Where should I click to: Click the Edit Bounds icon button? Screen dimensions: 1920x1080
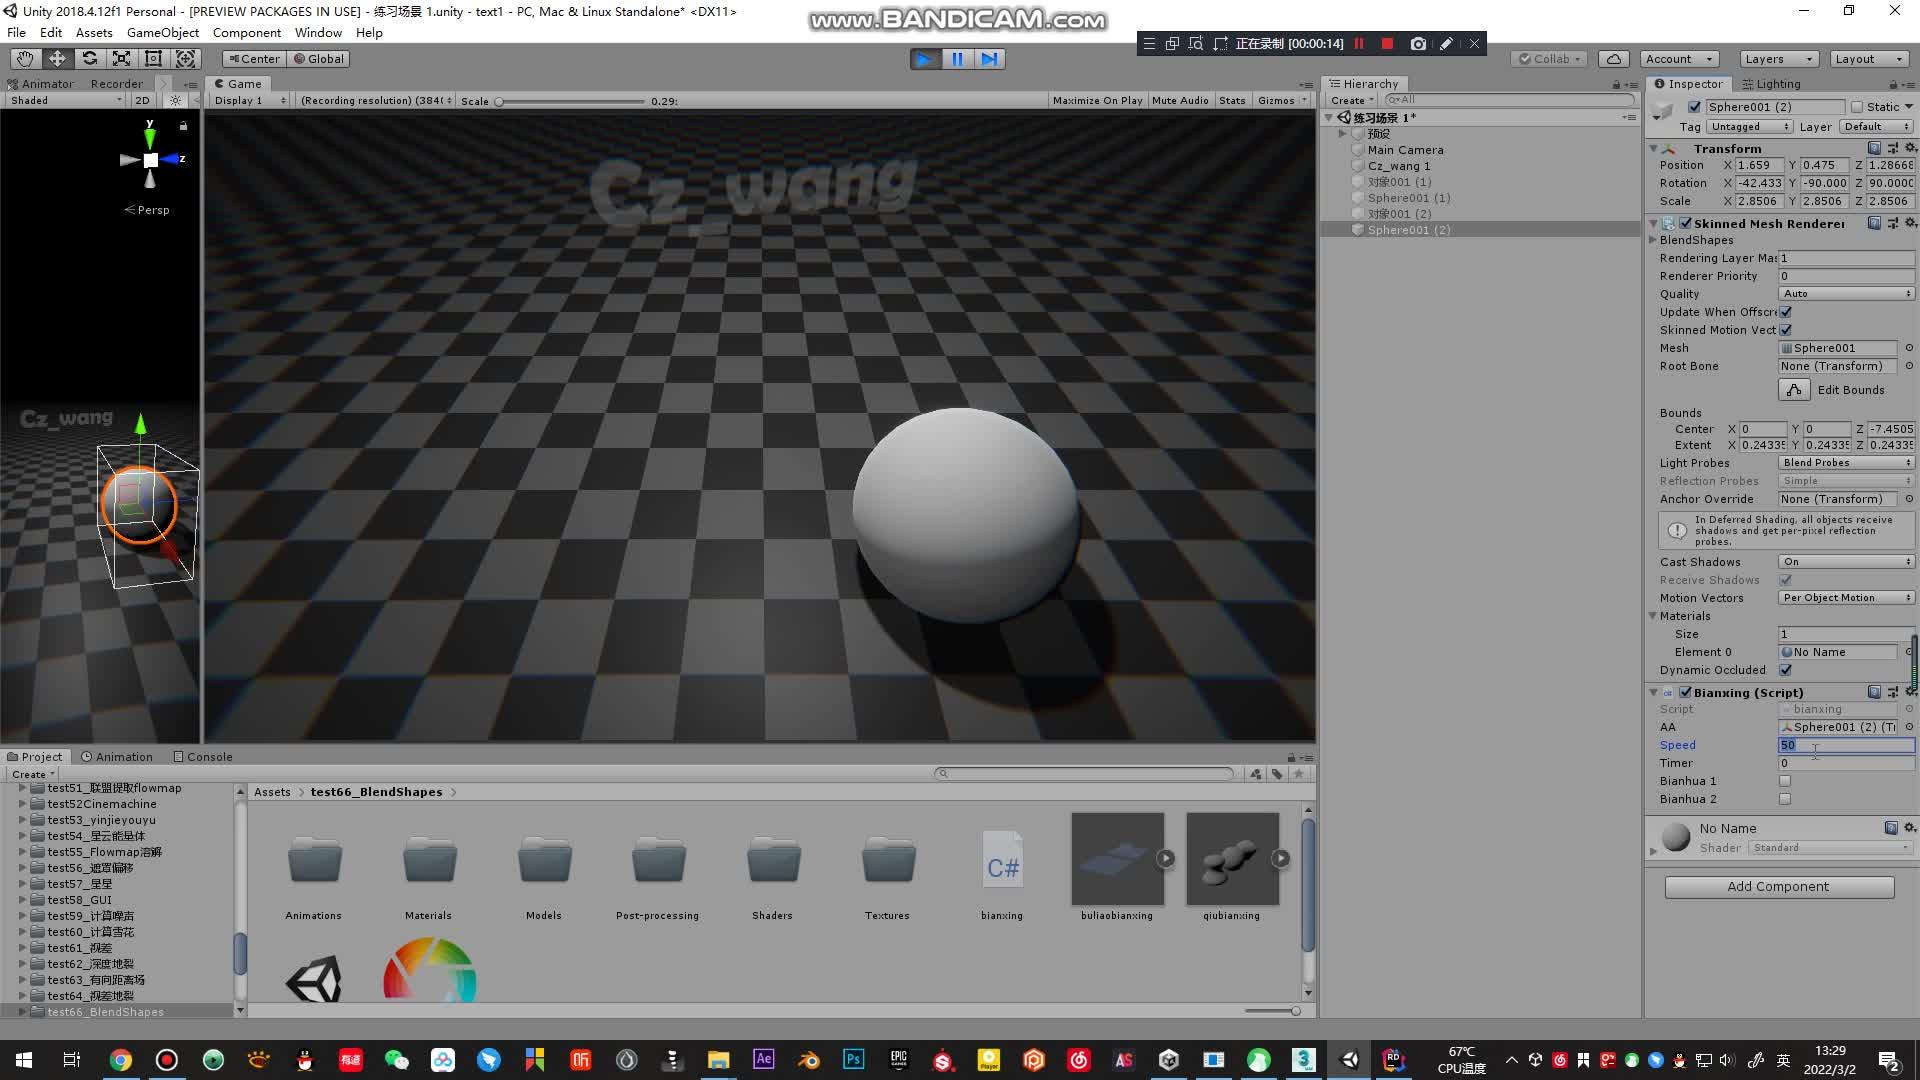click(x=1794, y=390)
